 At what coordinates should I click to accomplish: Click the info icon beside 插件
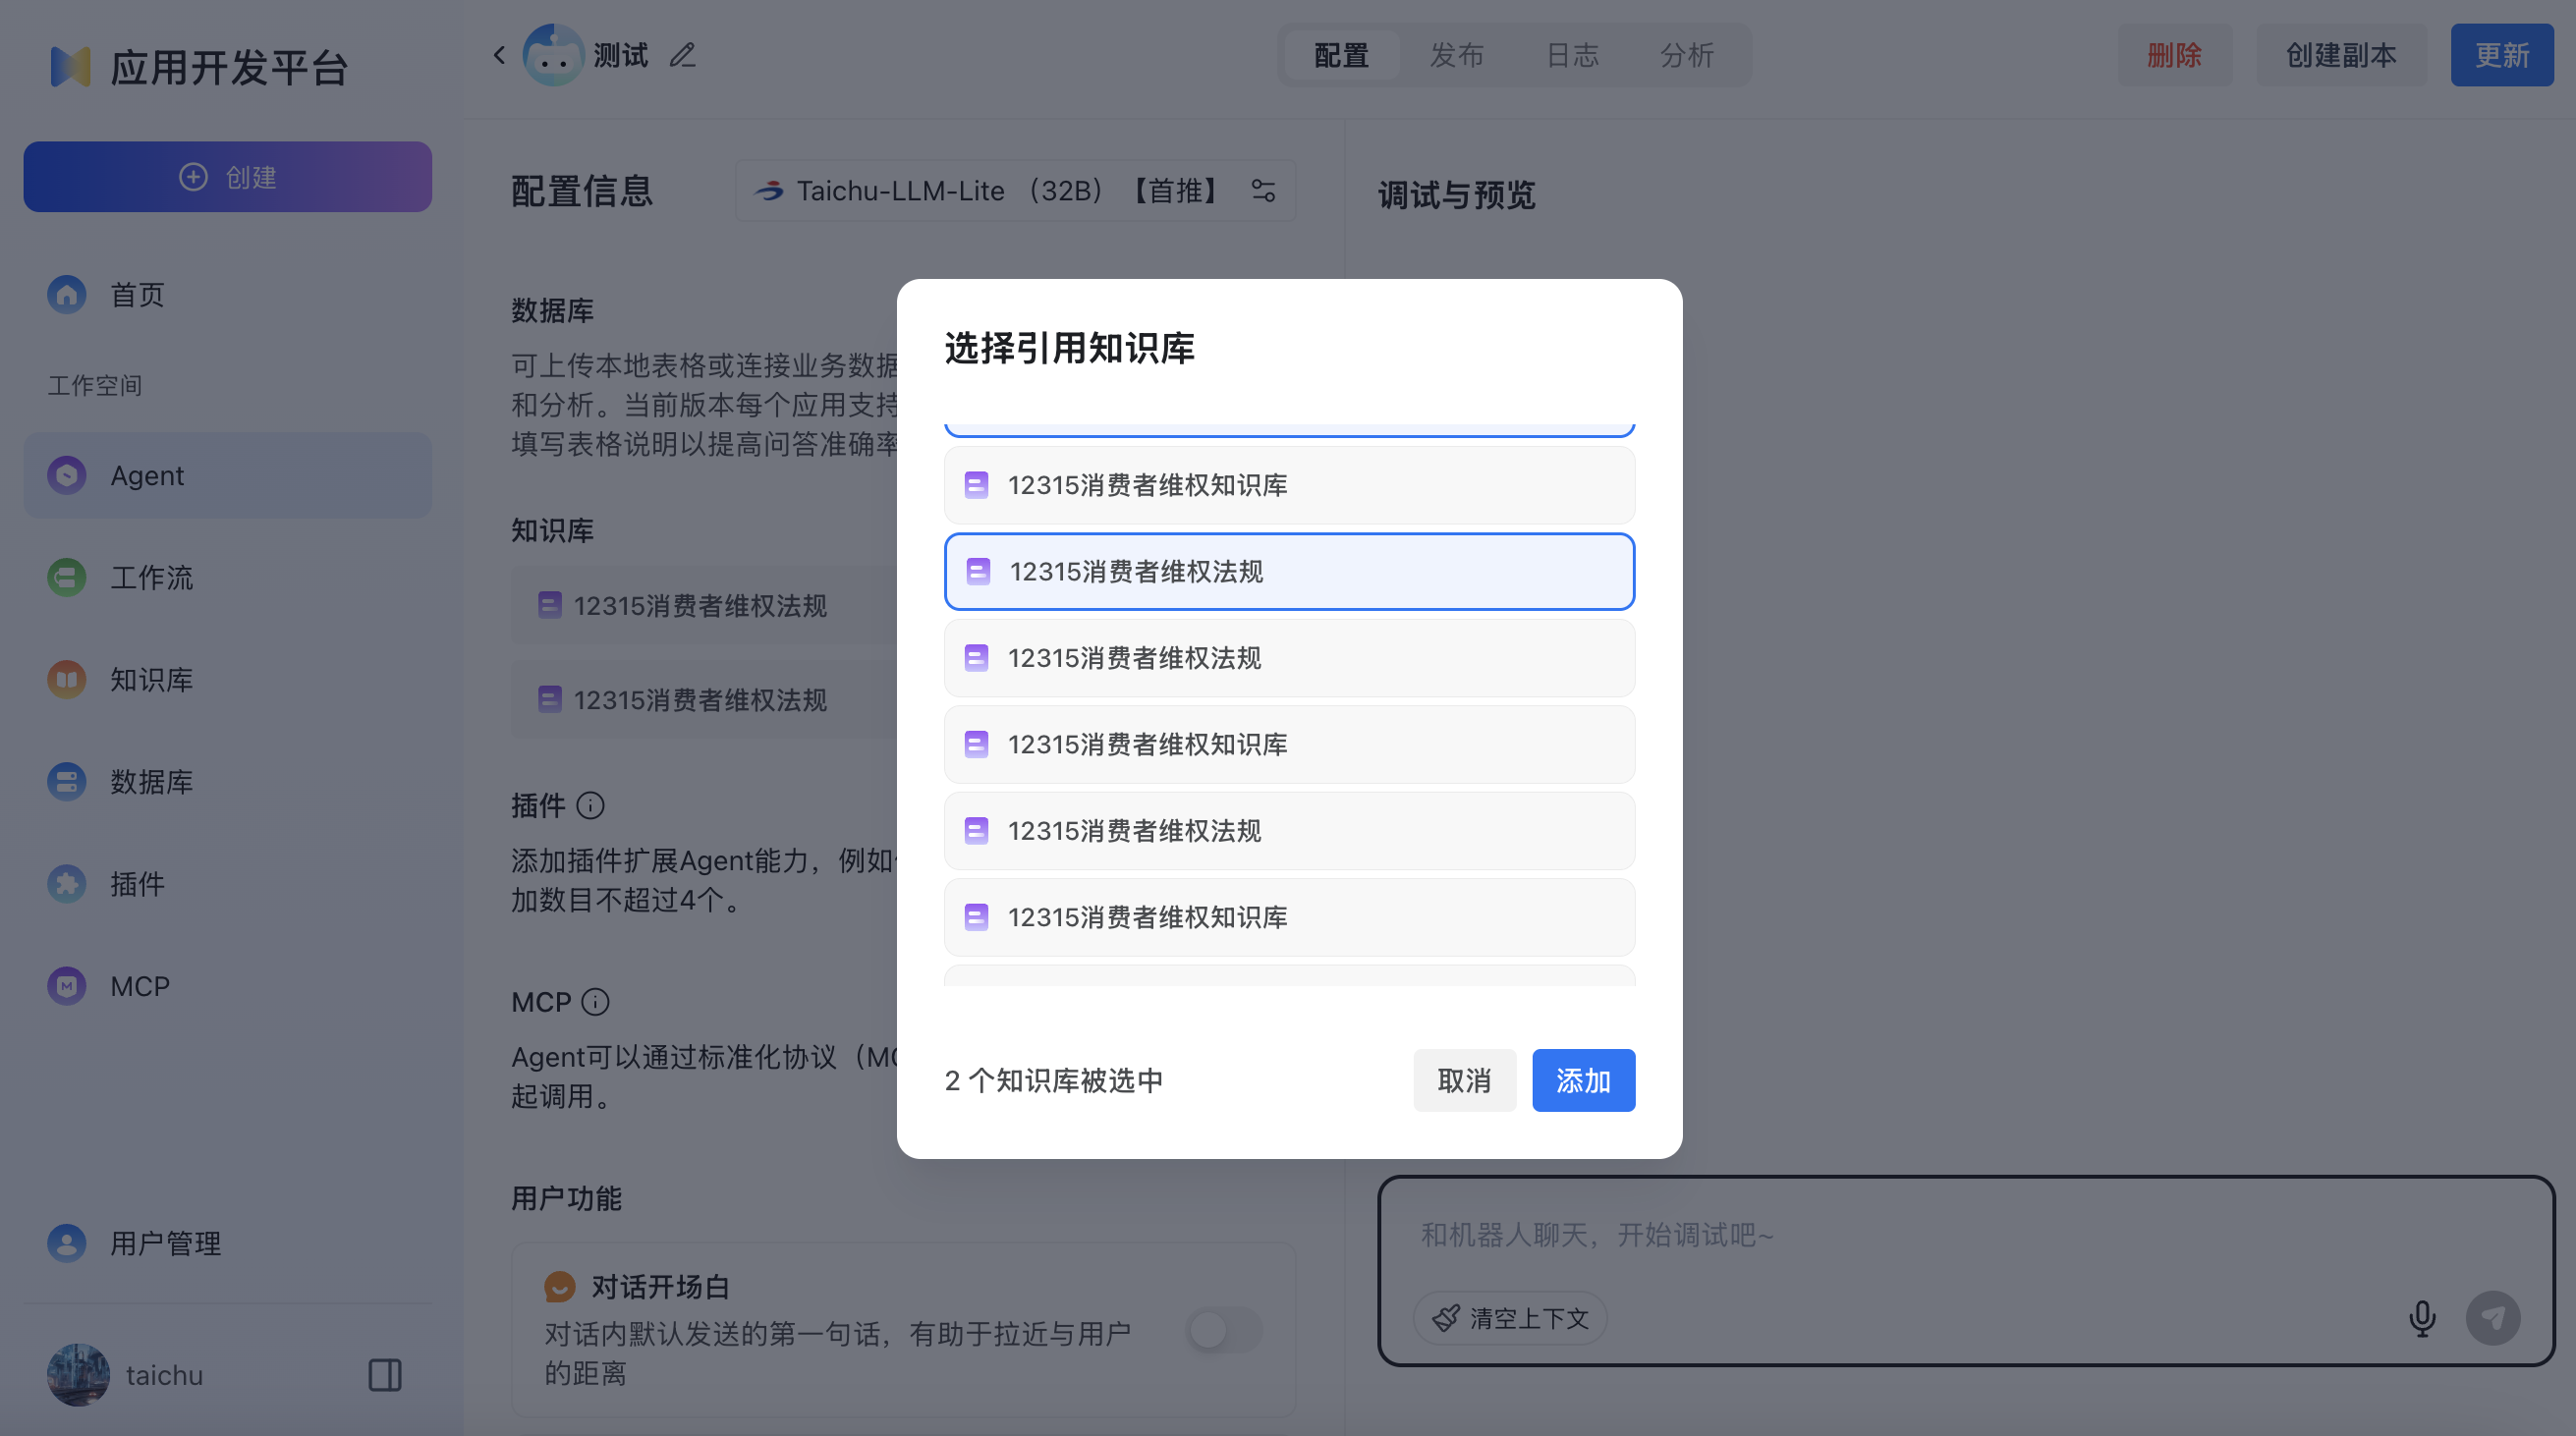pyautogui.click(x=591, y=805)
